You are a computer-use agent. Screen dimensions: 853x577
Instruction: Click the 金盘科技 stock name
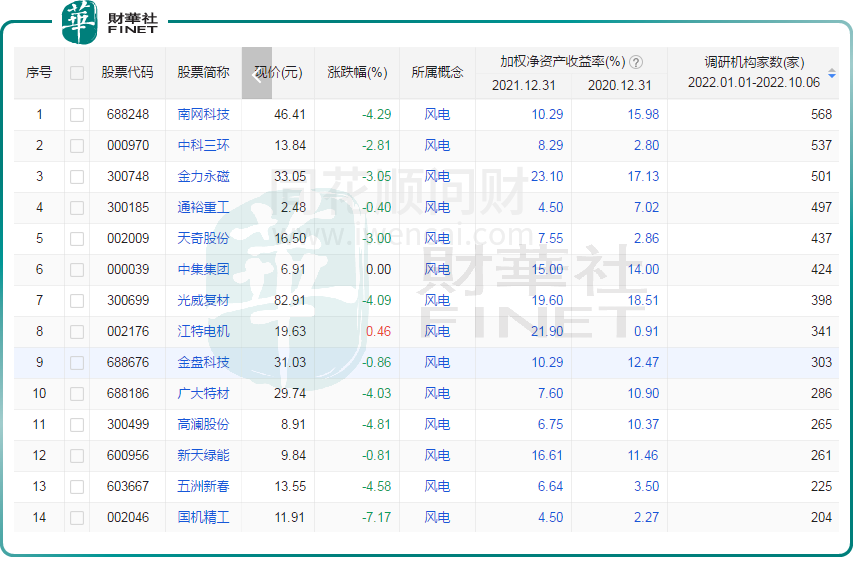coord(203,362)
